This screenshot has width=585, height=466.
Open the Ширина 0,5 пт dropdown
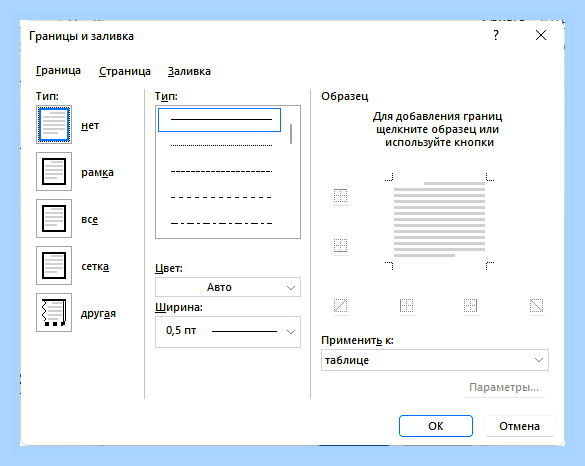point(228,332)
